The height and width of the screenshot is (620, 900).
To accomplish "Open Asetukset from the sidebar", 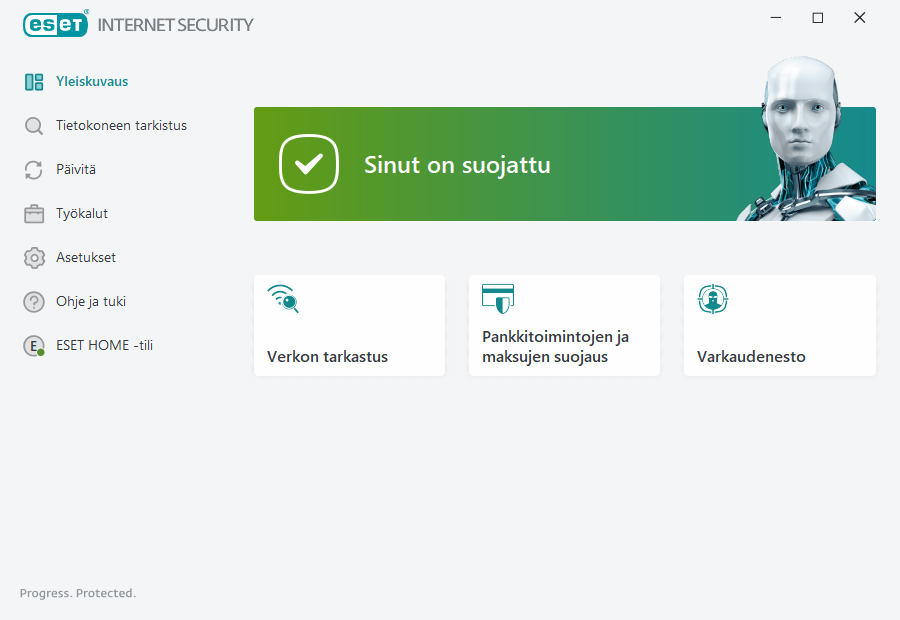I will coord(86,258).
